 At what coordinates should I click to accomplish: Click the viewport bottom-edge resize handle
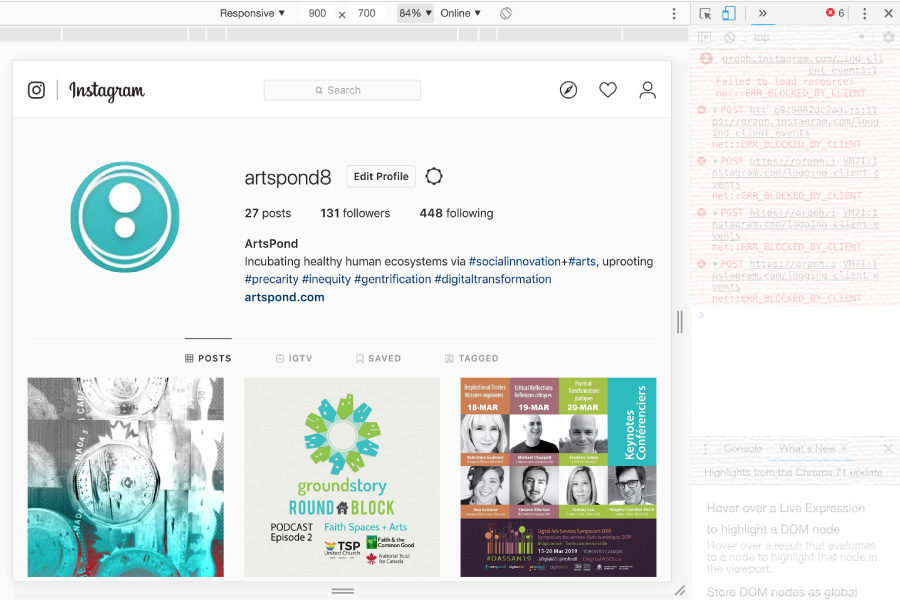pos(343,590)
